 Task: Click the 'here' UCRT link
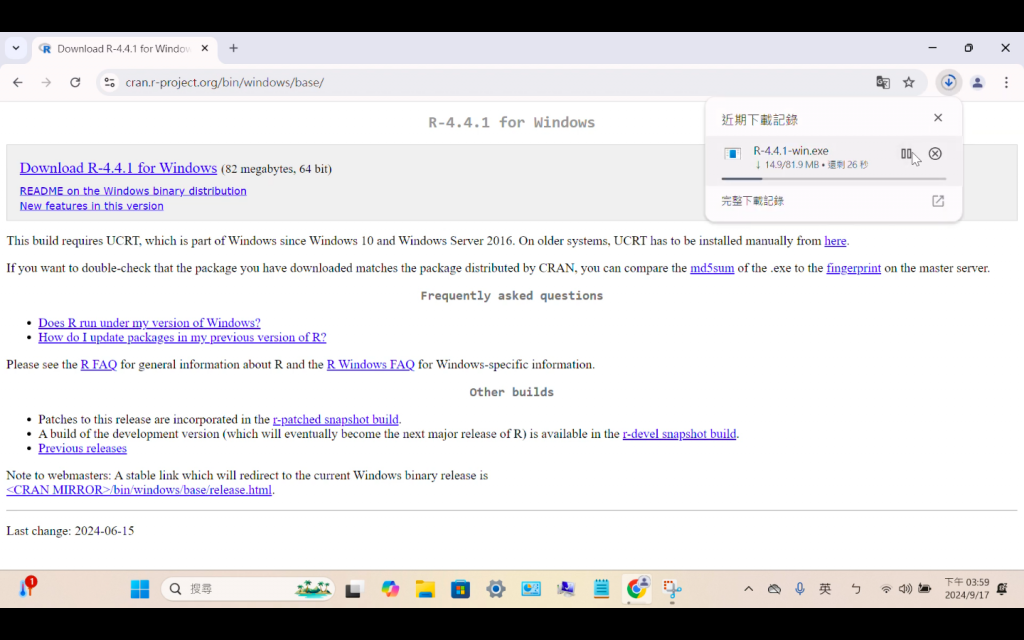835,241
